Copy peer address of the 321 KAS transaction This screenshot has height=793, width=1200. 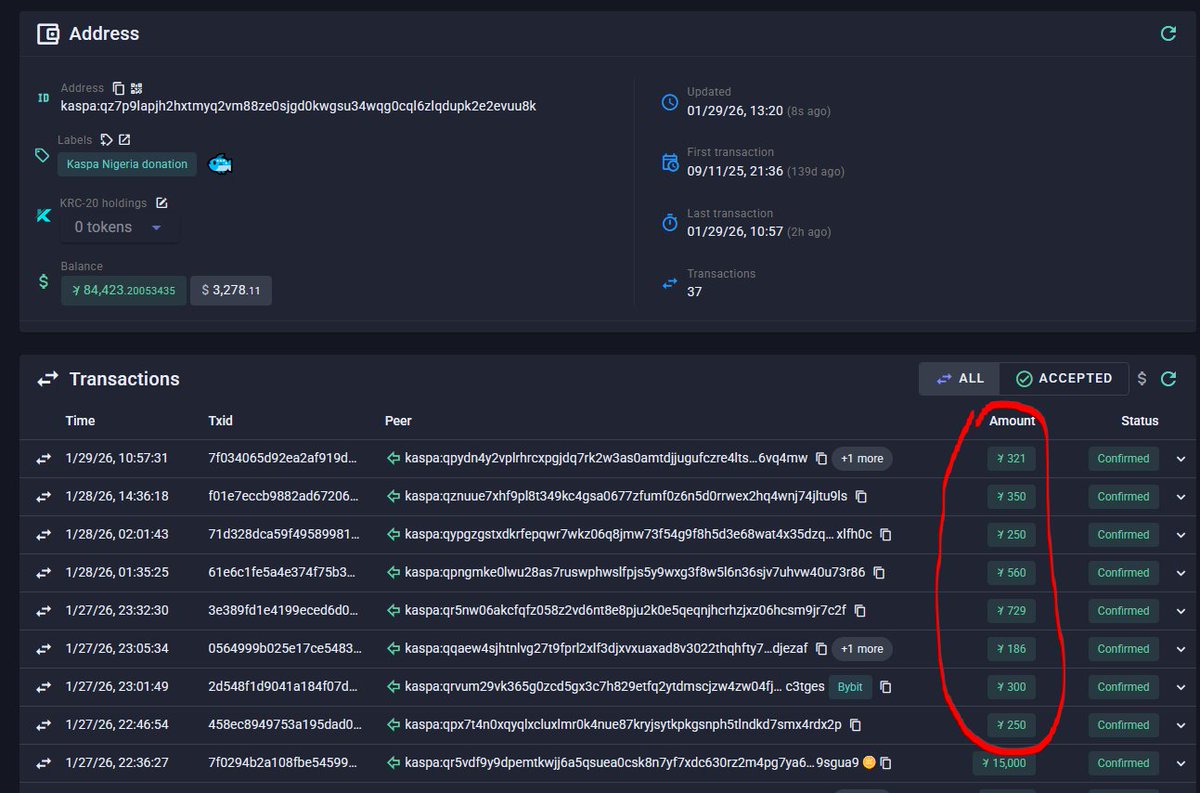821,459
